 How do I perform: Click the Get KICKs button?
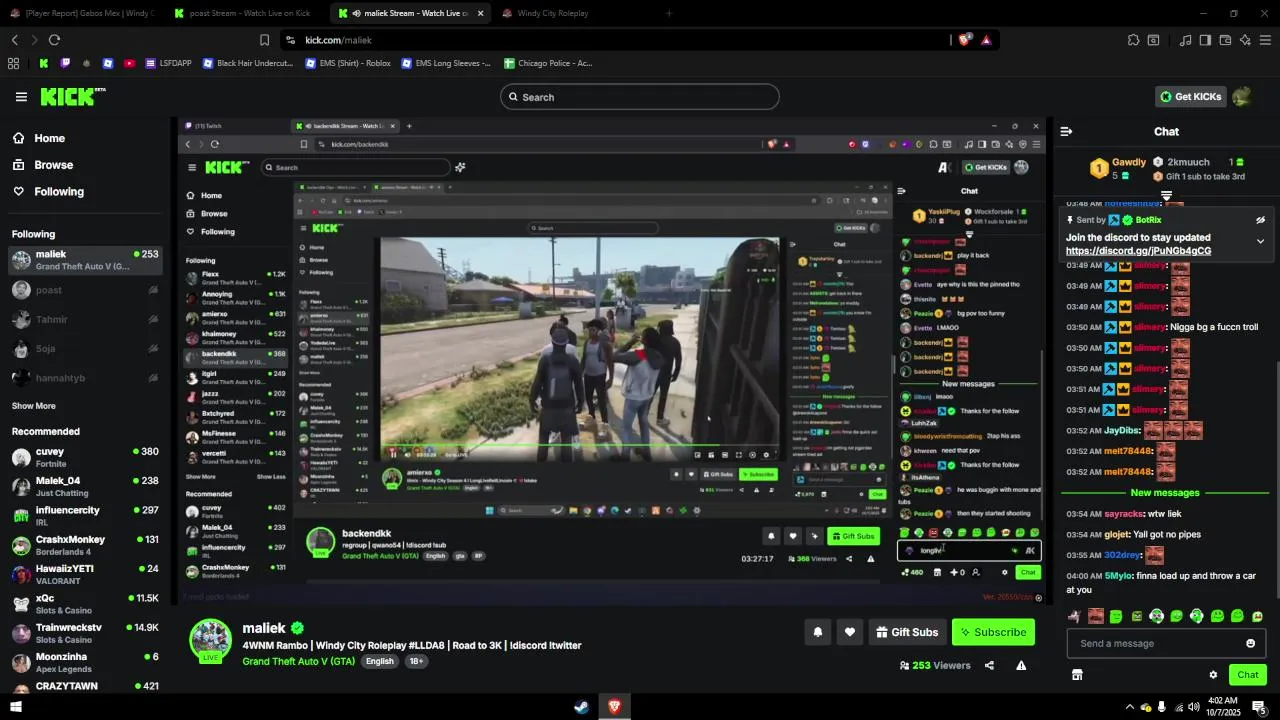point(1190,97)
